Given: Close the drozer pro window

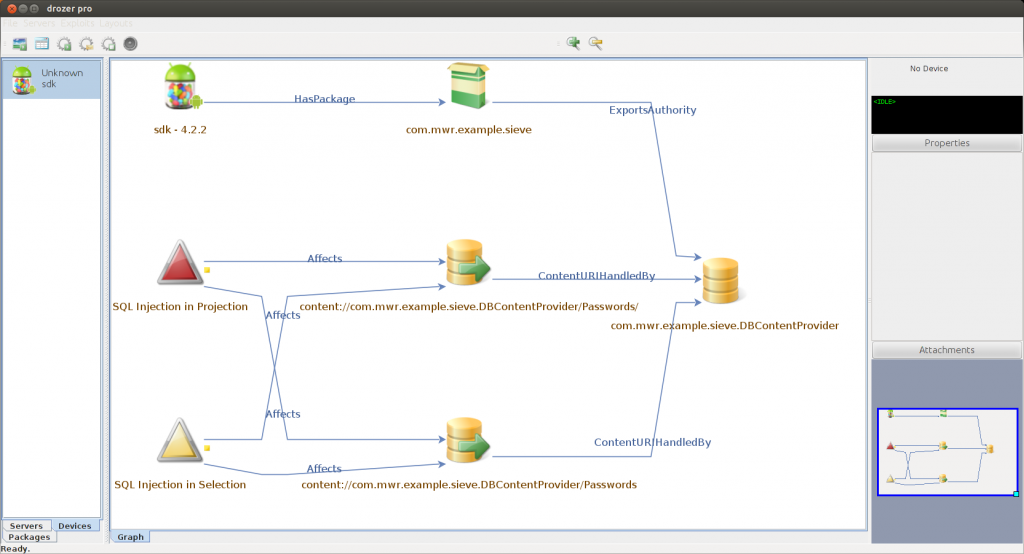Looking at the screenshot, I should [x=12, y=8].
